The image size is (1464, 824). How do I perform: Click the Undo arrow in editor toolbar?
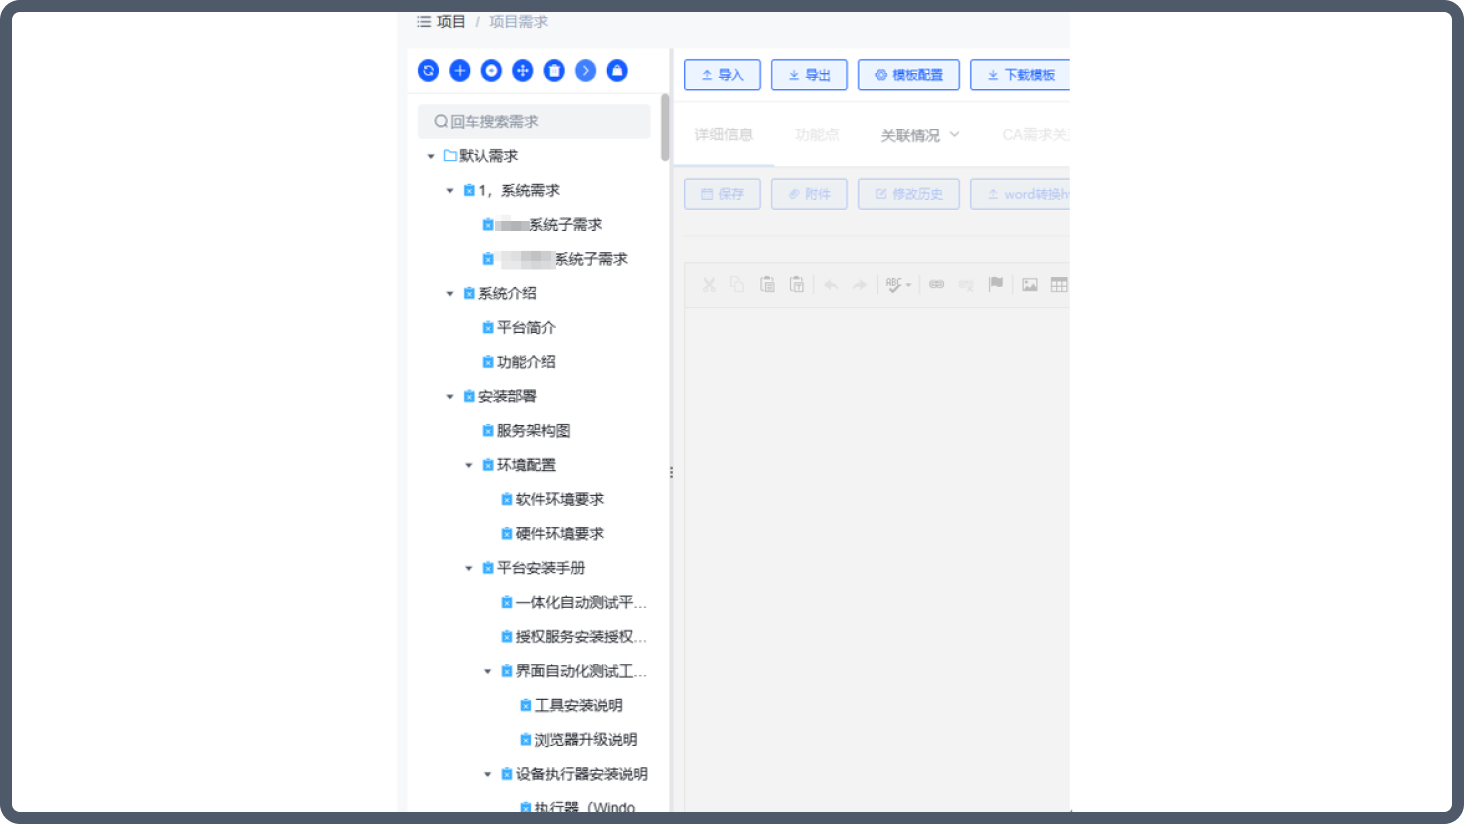coord(831,285)
